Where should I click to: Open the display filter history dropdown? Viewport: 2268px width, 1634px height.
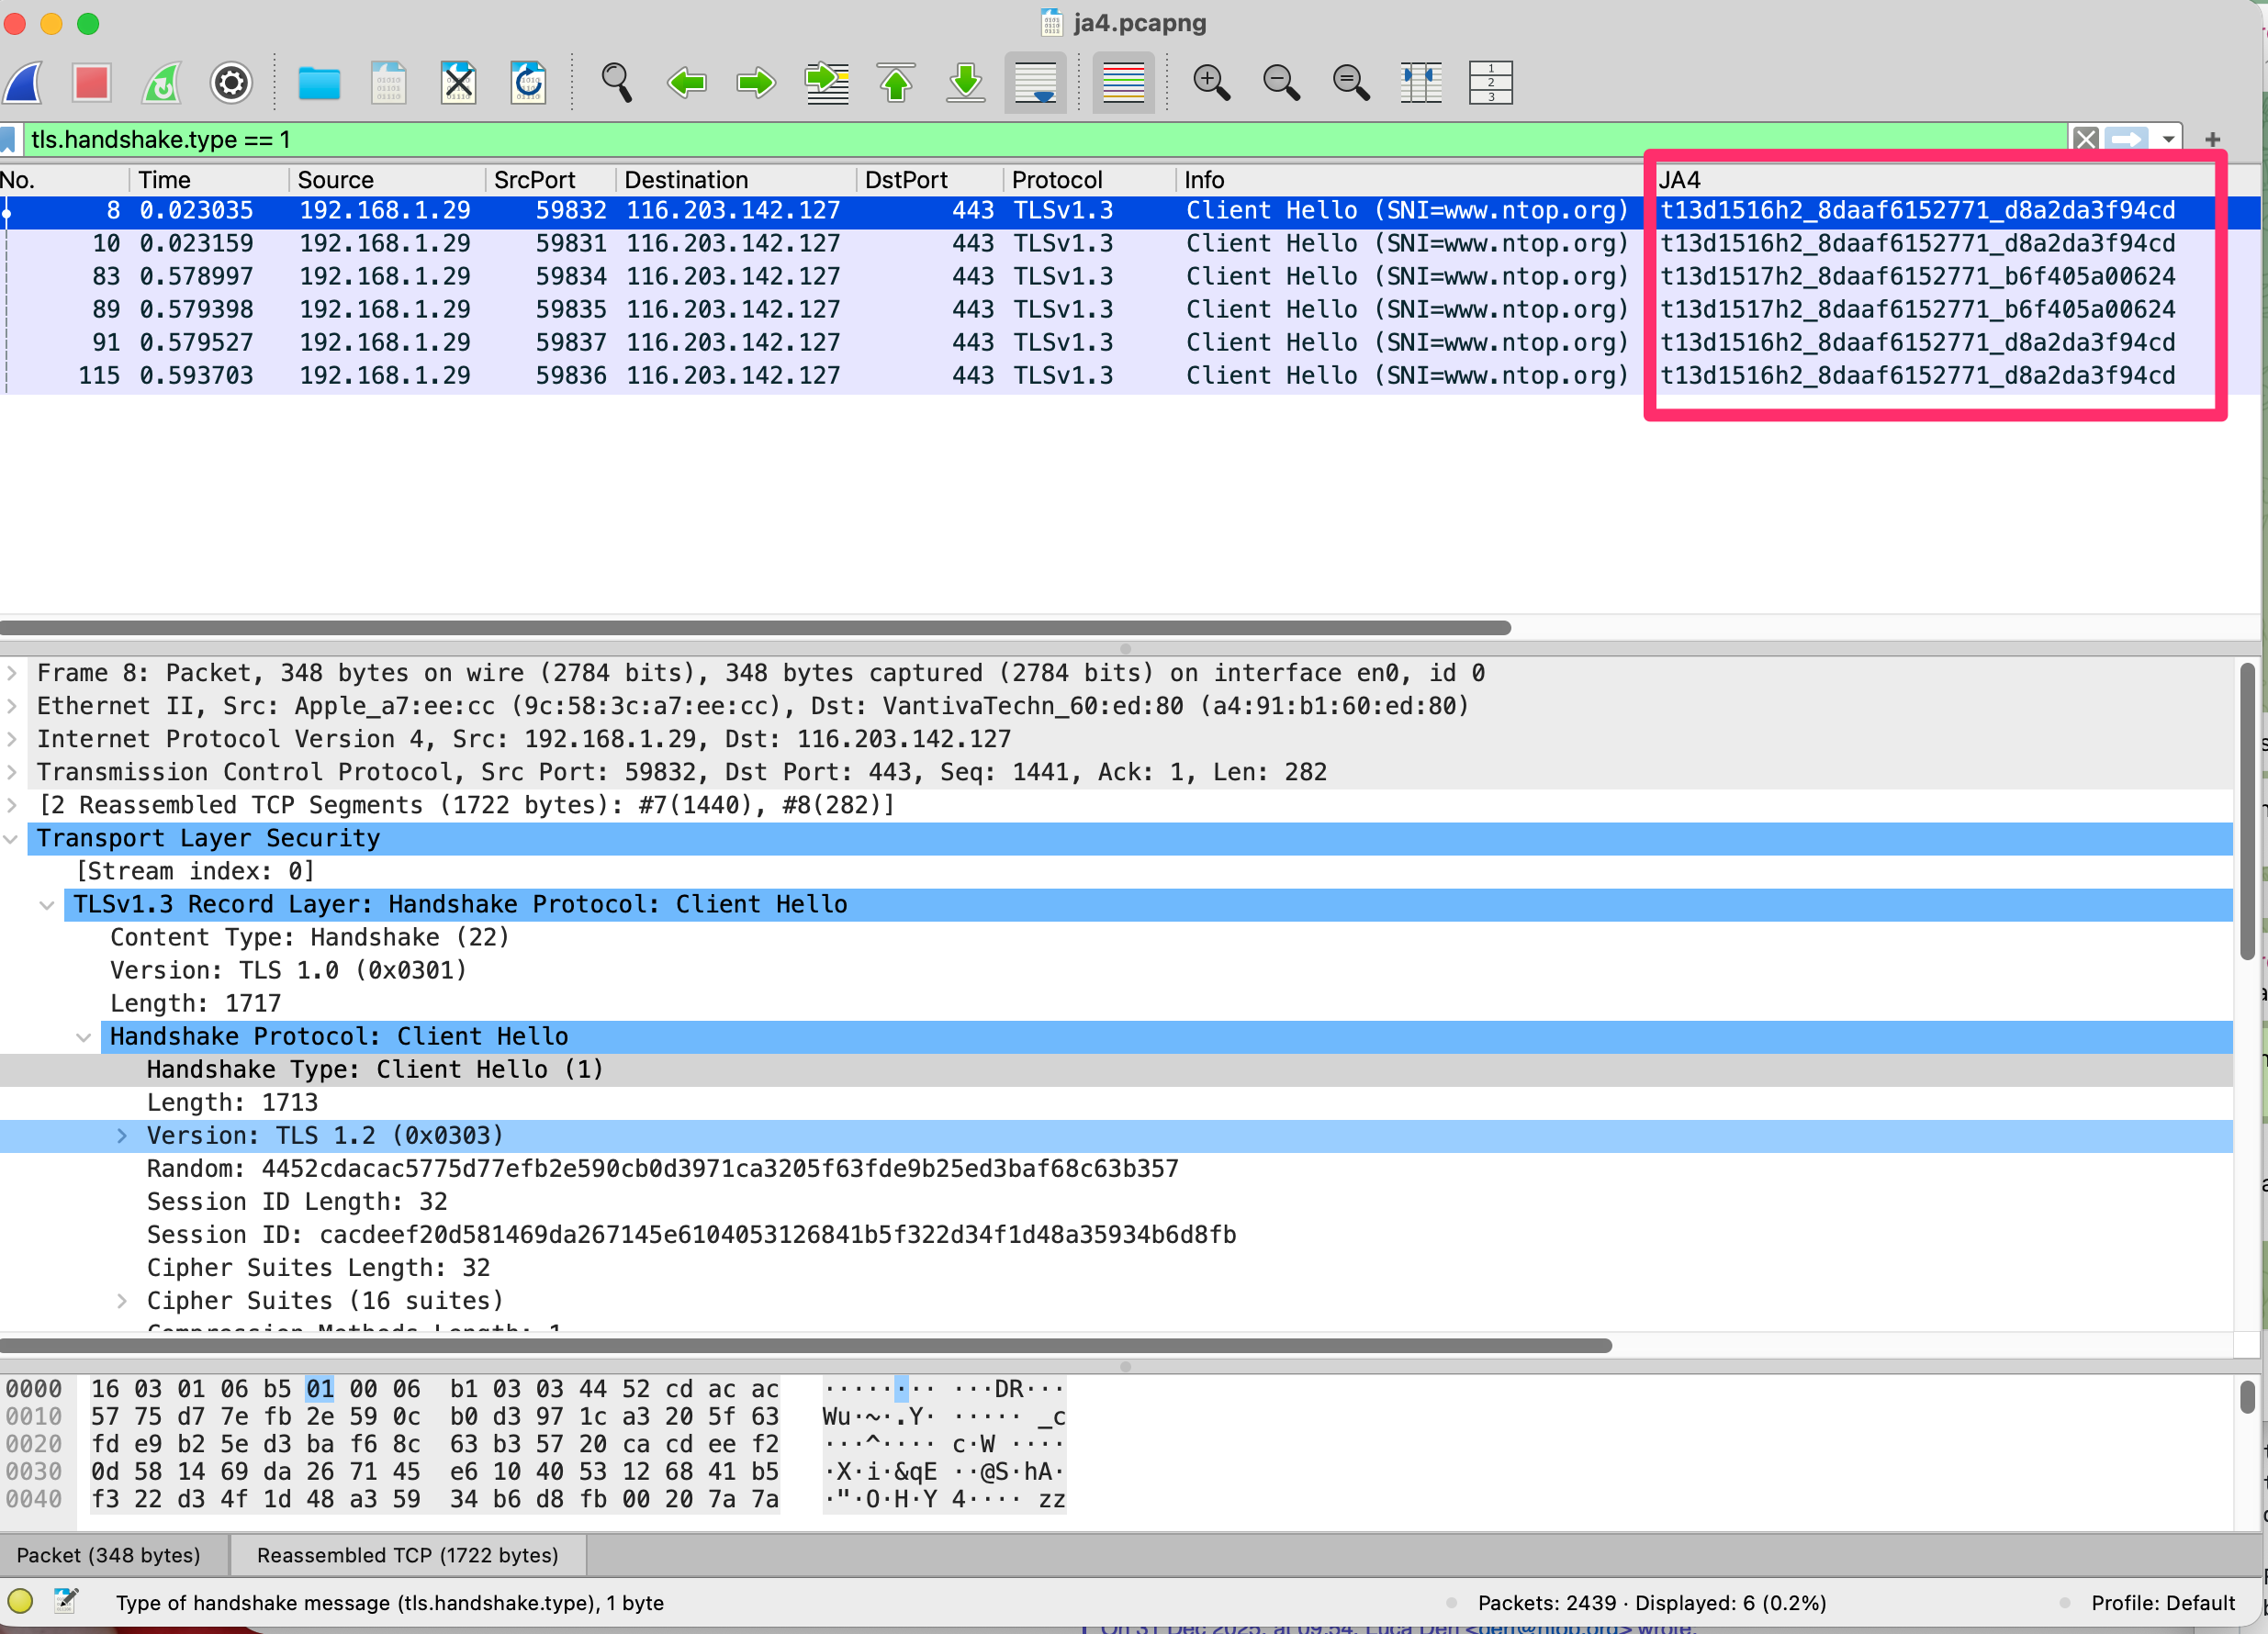click(x=2168, y=139)
